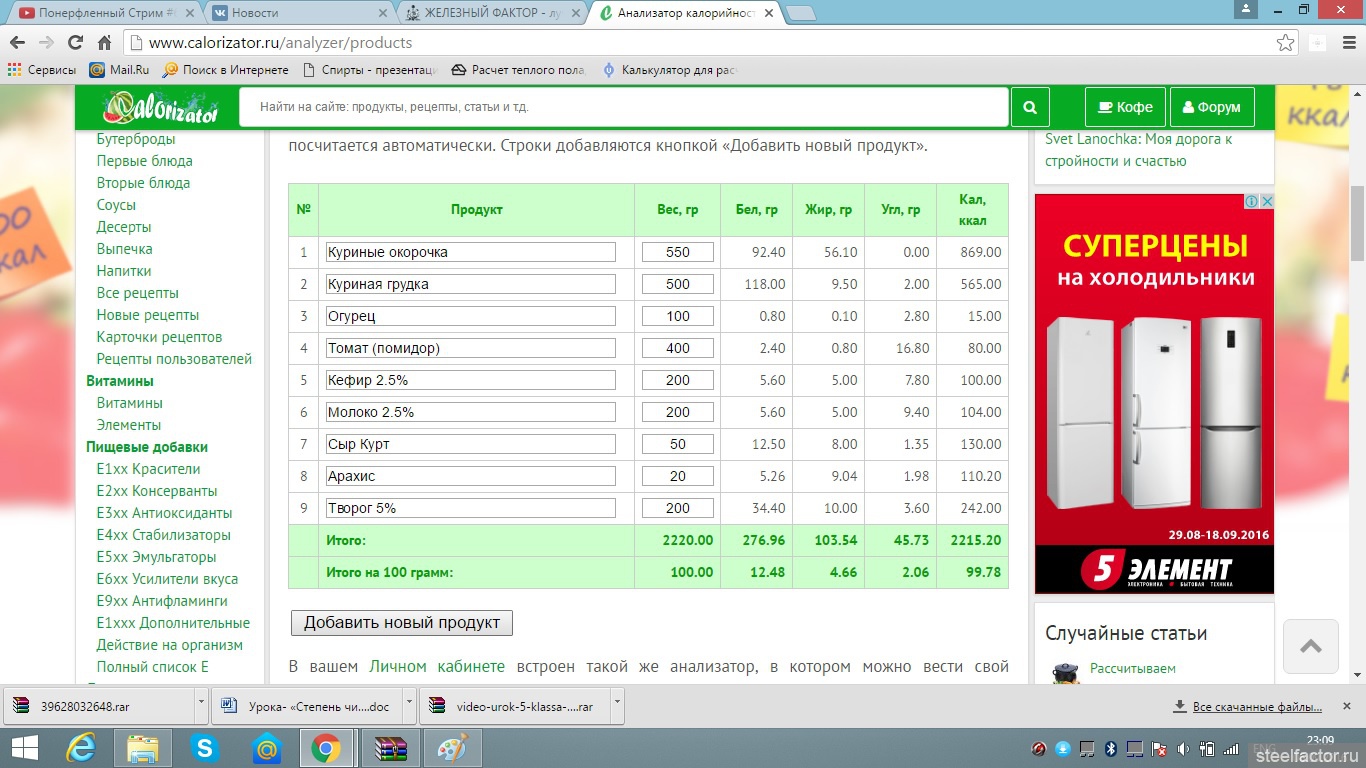Open Skype from taskbar

click(205, 748)
